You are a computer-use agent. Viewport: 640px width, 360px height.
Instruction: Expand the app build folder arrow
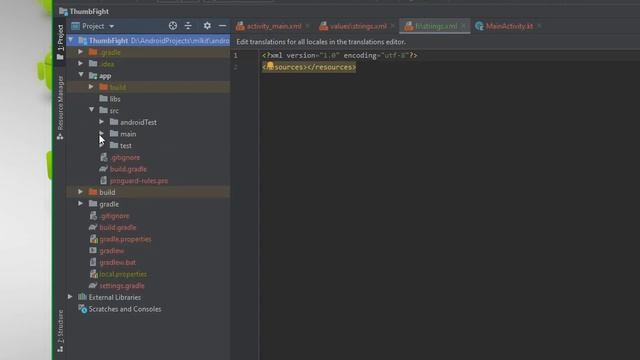pos(91,87)
